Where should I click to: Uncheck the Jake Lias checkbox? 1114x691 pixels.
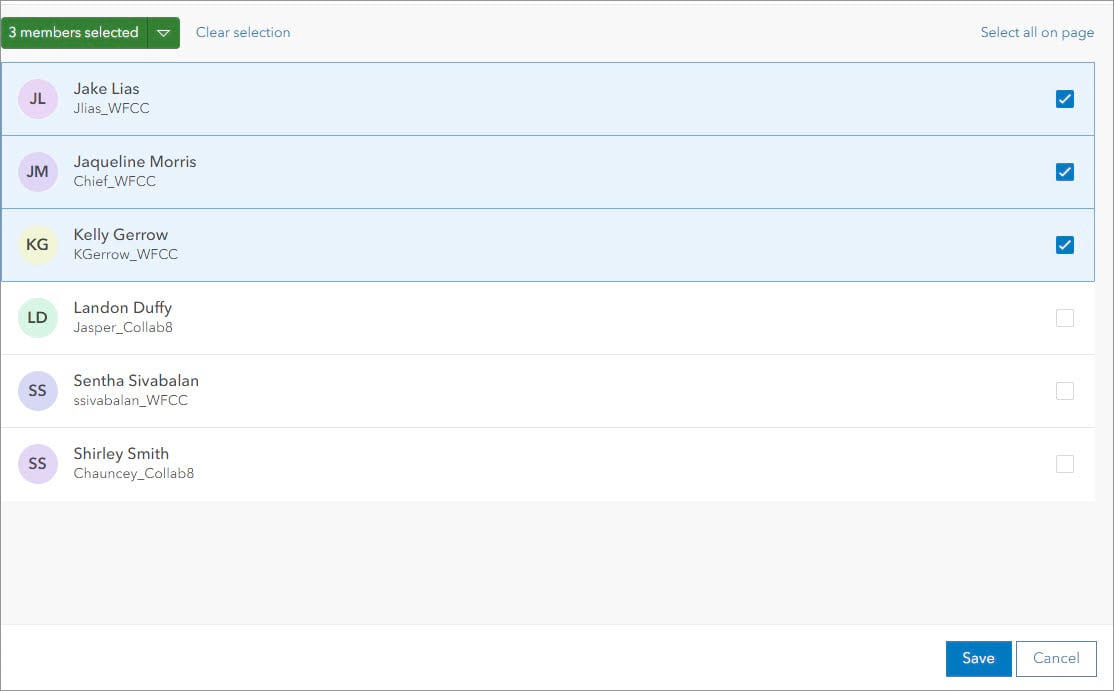click(1065, 99)
